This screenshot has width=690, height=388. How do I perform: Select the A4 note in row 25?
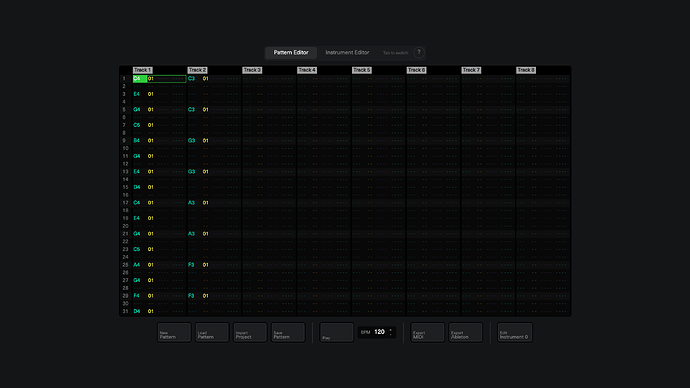[137, 265]
